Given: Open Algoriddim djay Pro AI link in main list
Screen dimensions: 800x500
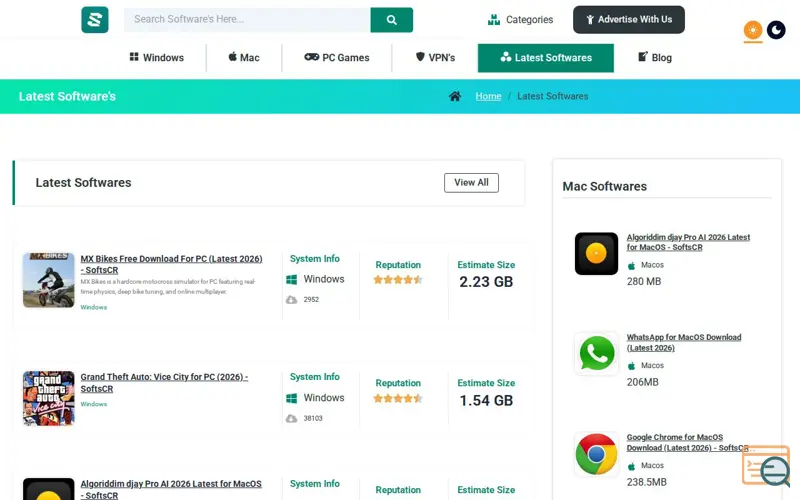Looking at the screenshot, I should (x=171, y=489).
